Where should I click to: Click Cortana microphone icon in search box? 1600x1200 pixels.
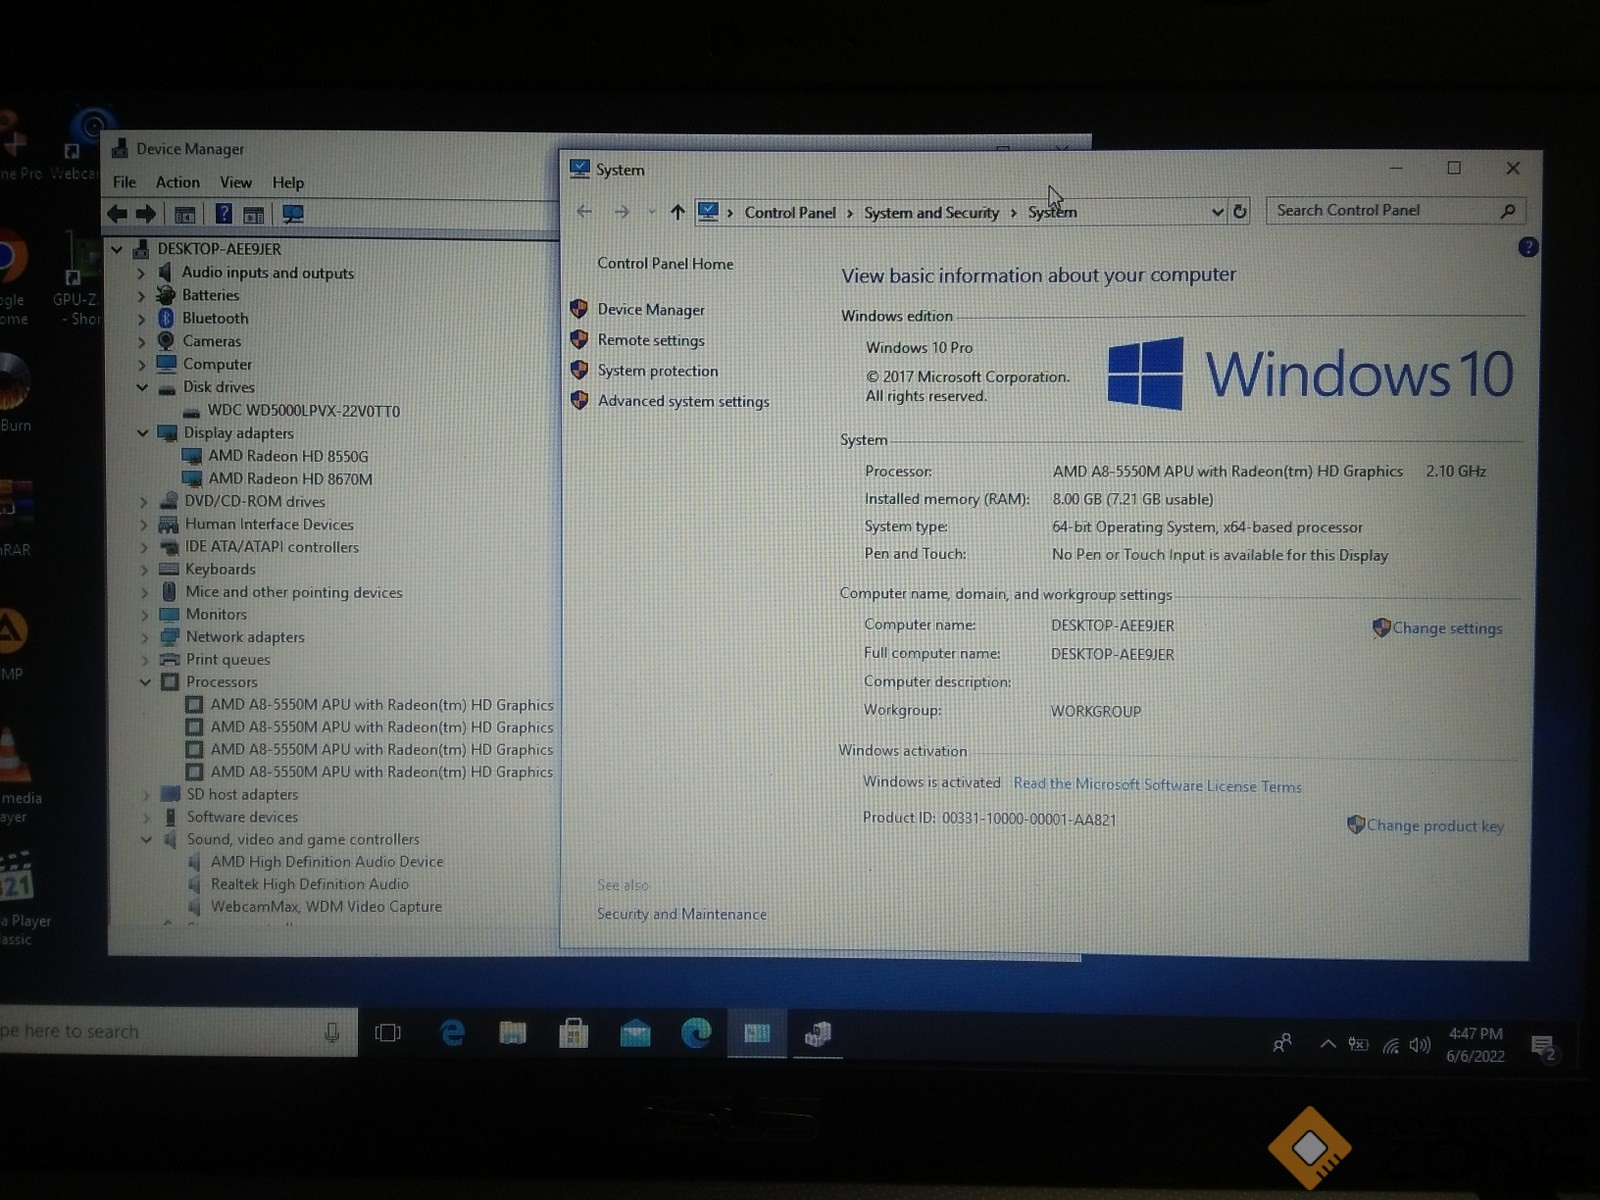(332, 1033)
